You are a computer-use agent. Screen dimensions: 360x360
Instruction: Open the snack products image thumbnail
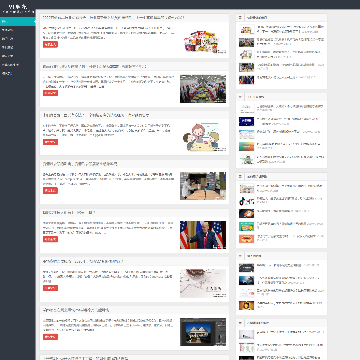pos(203,41)
